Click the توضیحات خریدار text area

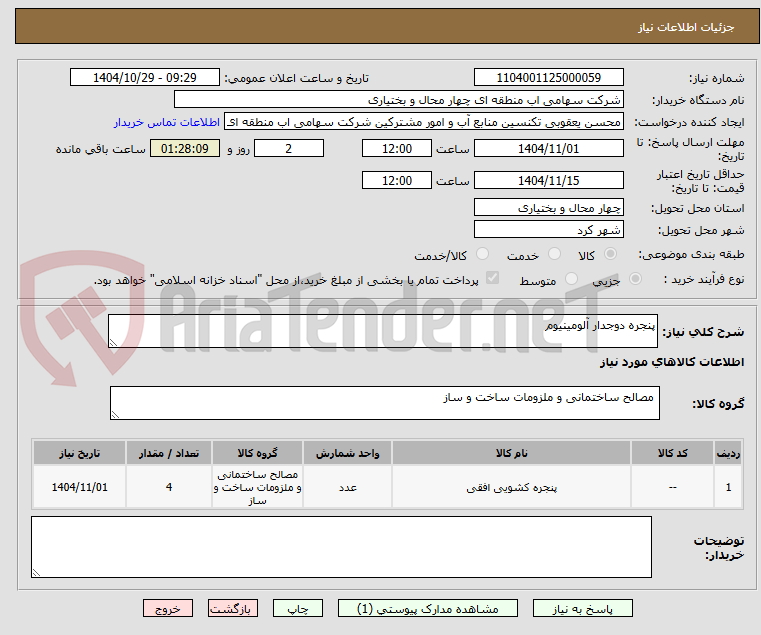[x=341, y=547]
